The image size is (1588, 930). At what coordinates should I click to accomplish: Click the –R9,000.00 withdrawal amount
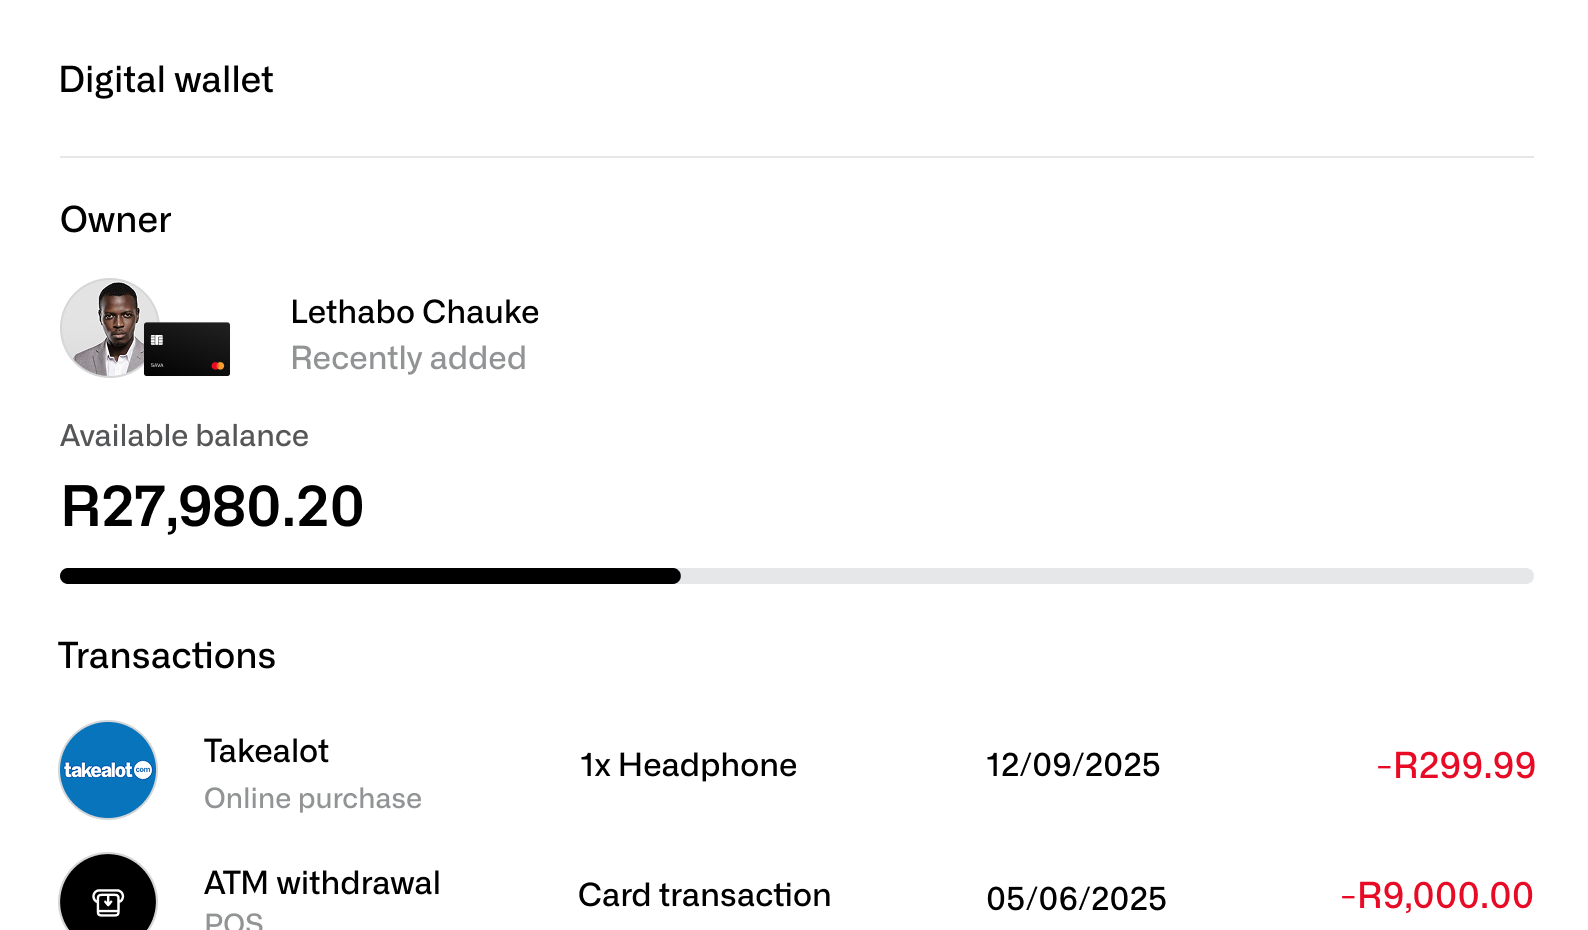[x=1437, y=895]
